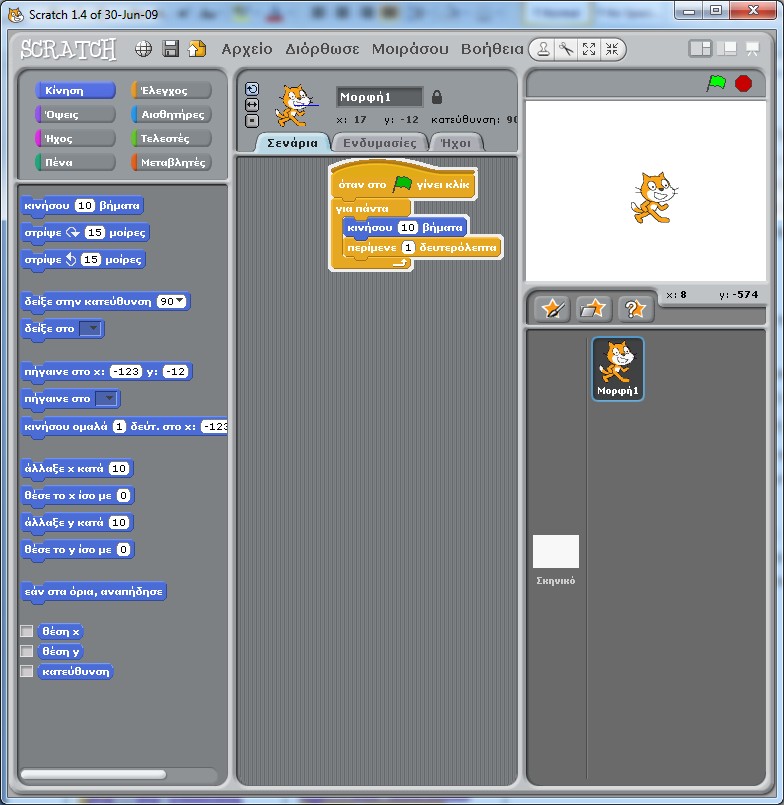Select the Μεταβλητές block category
Screen dimensions: 784x805
point(171,162)
